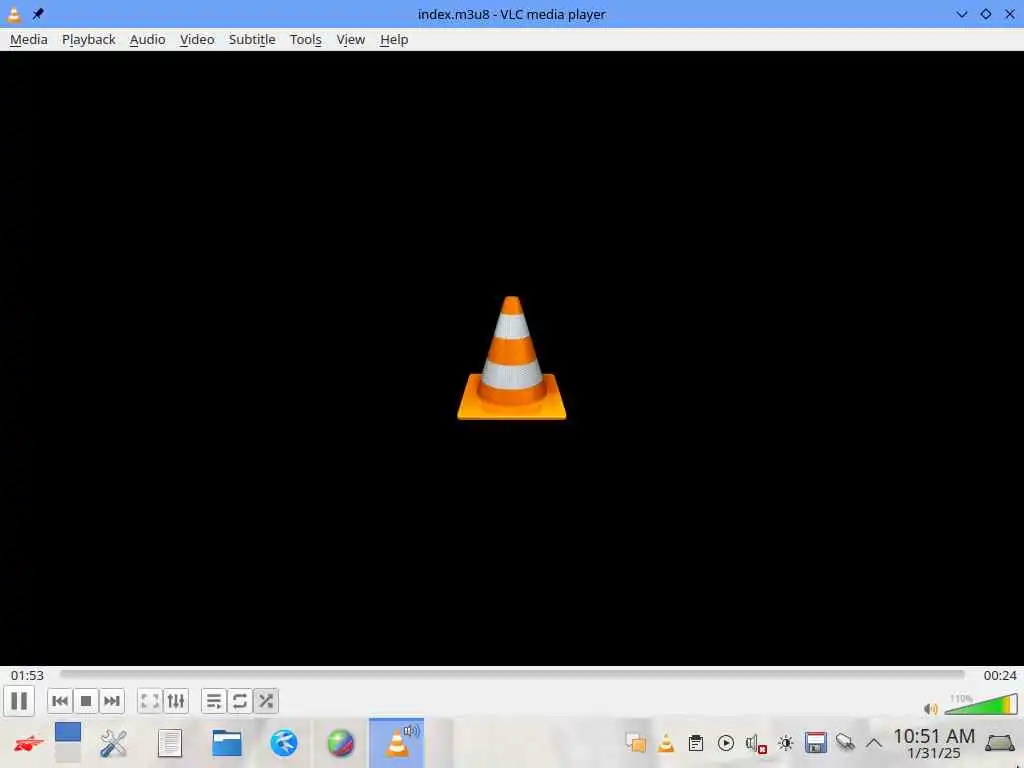The width and height of the screenshot is (1024, 768).
Task: Open the Media menu
Action: pos(29,40)
